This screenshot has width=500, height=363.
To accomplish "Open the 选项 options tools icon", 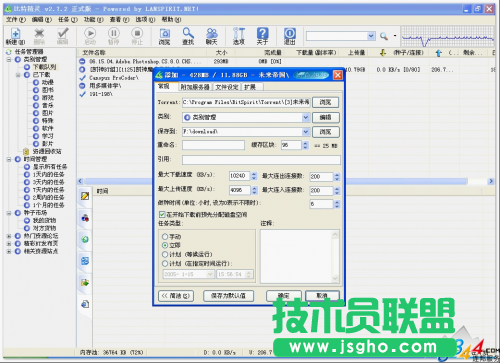I will 239,36.
